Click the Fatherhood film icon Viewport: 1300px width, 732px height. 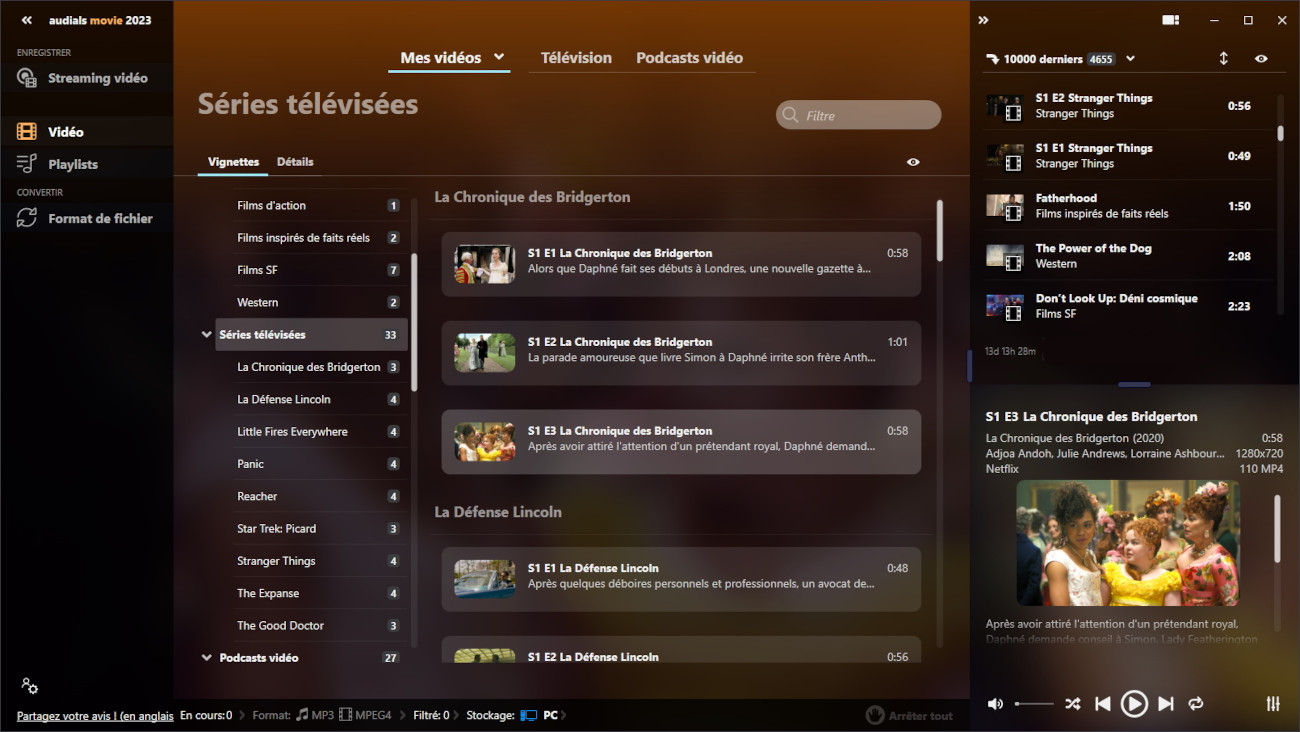tap(1014, 212)
